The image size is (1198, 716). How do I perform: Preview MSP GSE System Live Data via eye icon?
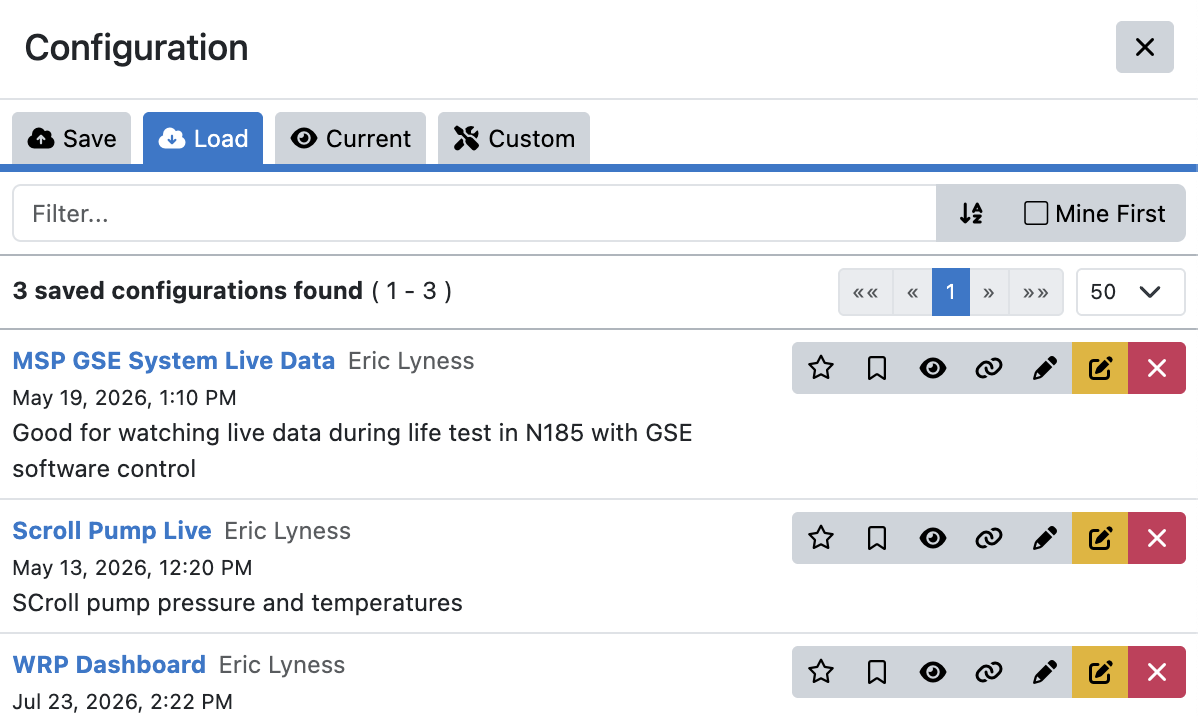click(x=933, y=368)
